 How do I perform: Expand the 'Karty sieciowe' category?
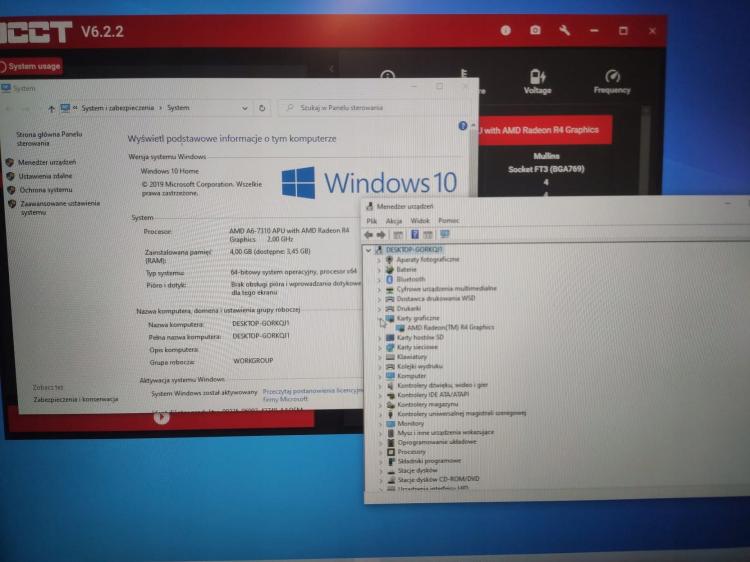(380, 348)
